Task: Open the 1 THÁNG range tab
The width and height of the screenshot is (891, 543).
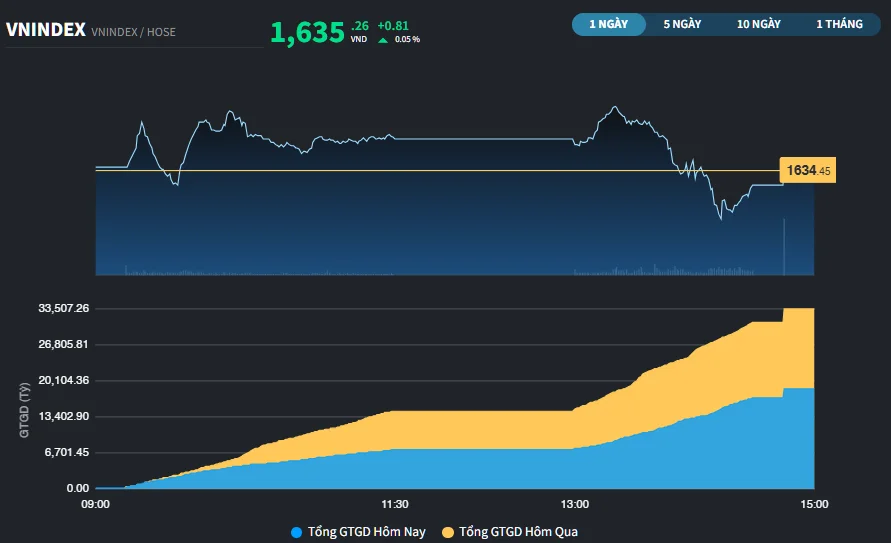Action: (x=839, y=24)
